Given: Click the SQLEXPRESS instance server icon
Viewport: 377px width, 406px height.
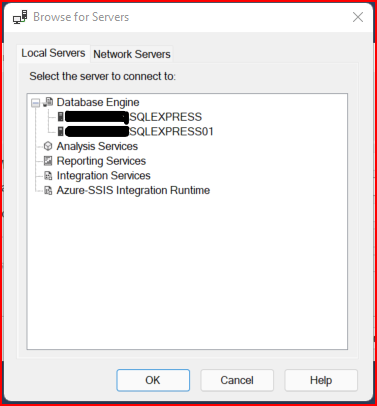Looking at the screenshot, I should click(61, 117).
